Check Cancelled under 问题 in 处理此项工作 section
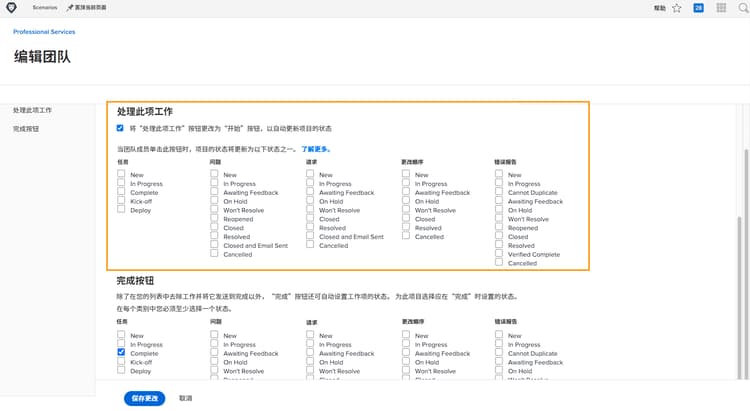This screenshot has width=750, height=411. tap(214, 253)
